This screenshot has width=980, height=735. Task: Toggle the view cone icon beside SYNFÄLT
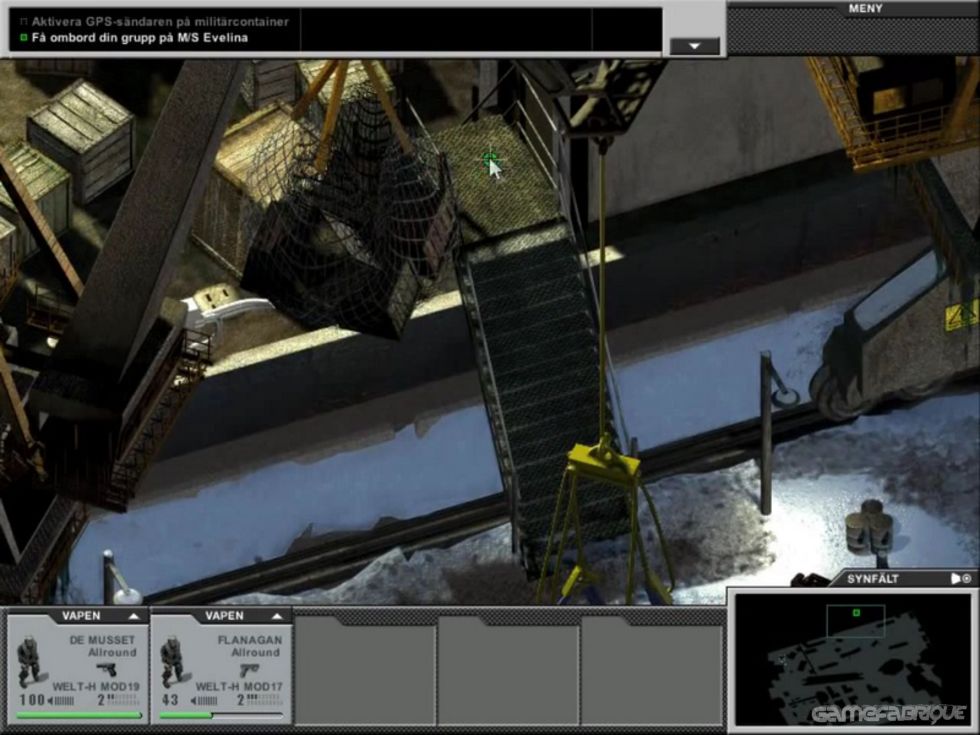click(x=955, y=579)
